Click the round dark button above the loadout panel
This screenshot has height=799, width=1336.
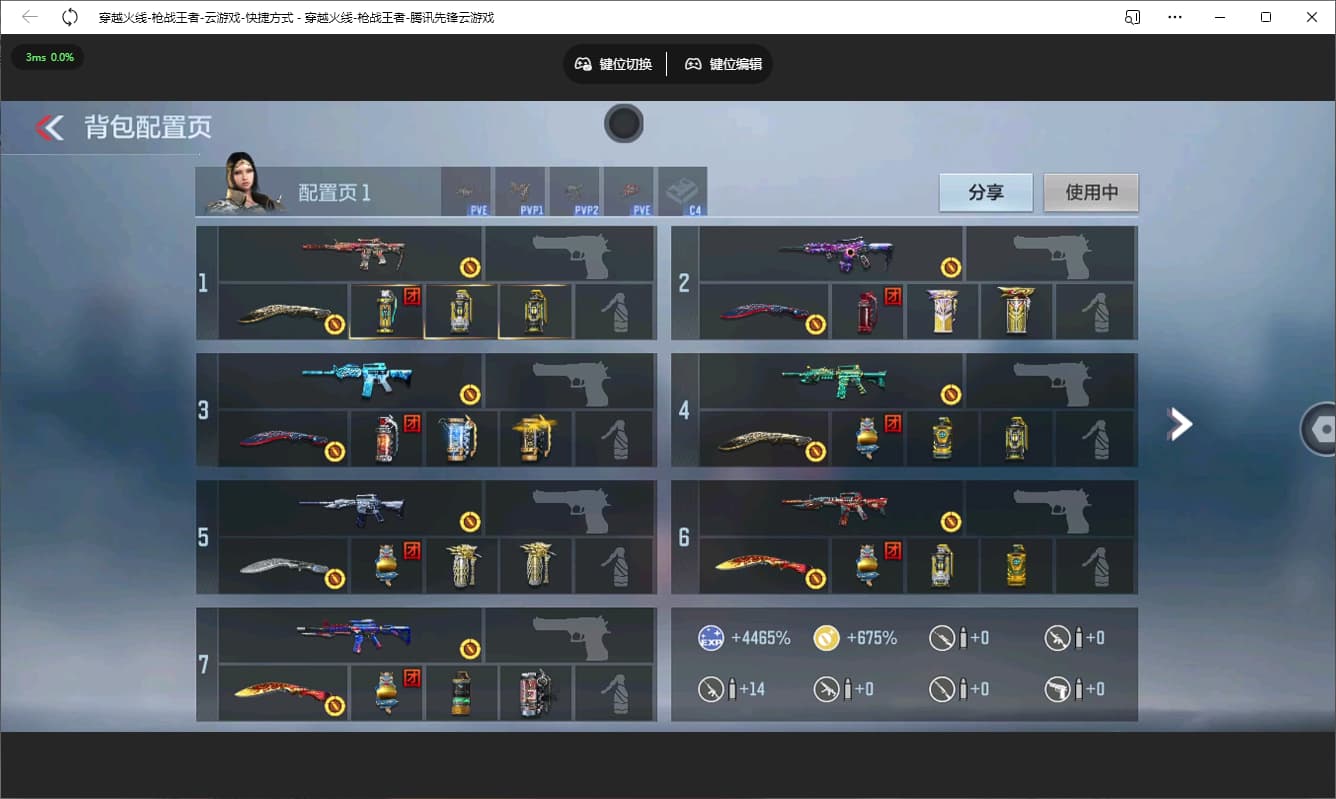(623, 124)
